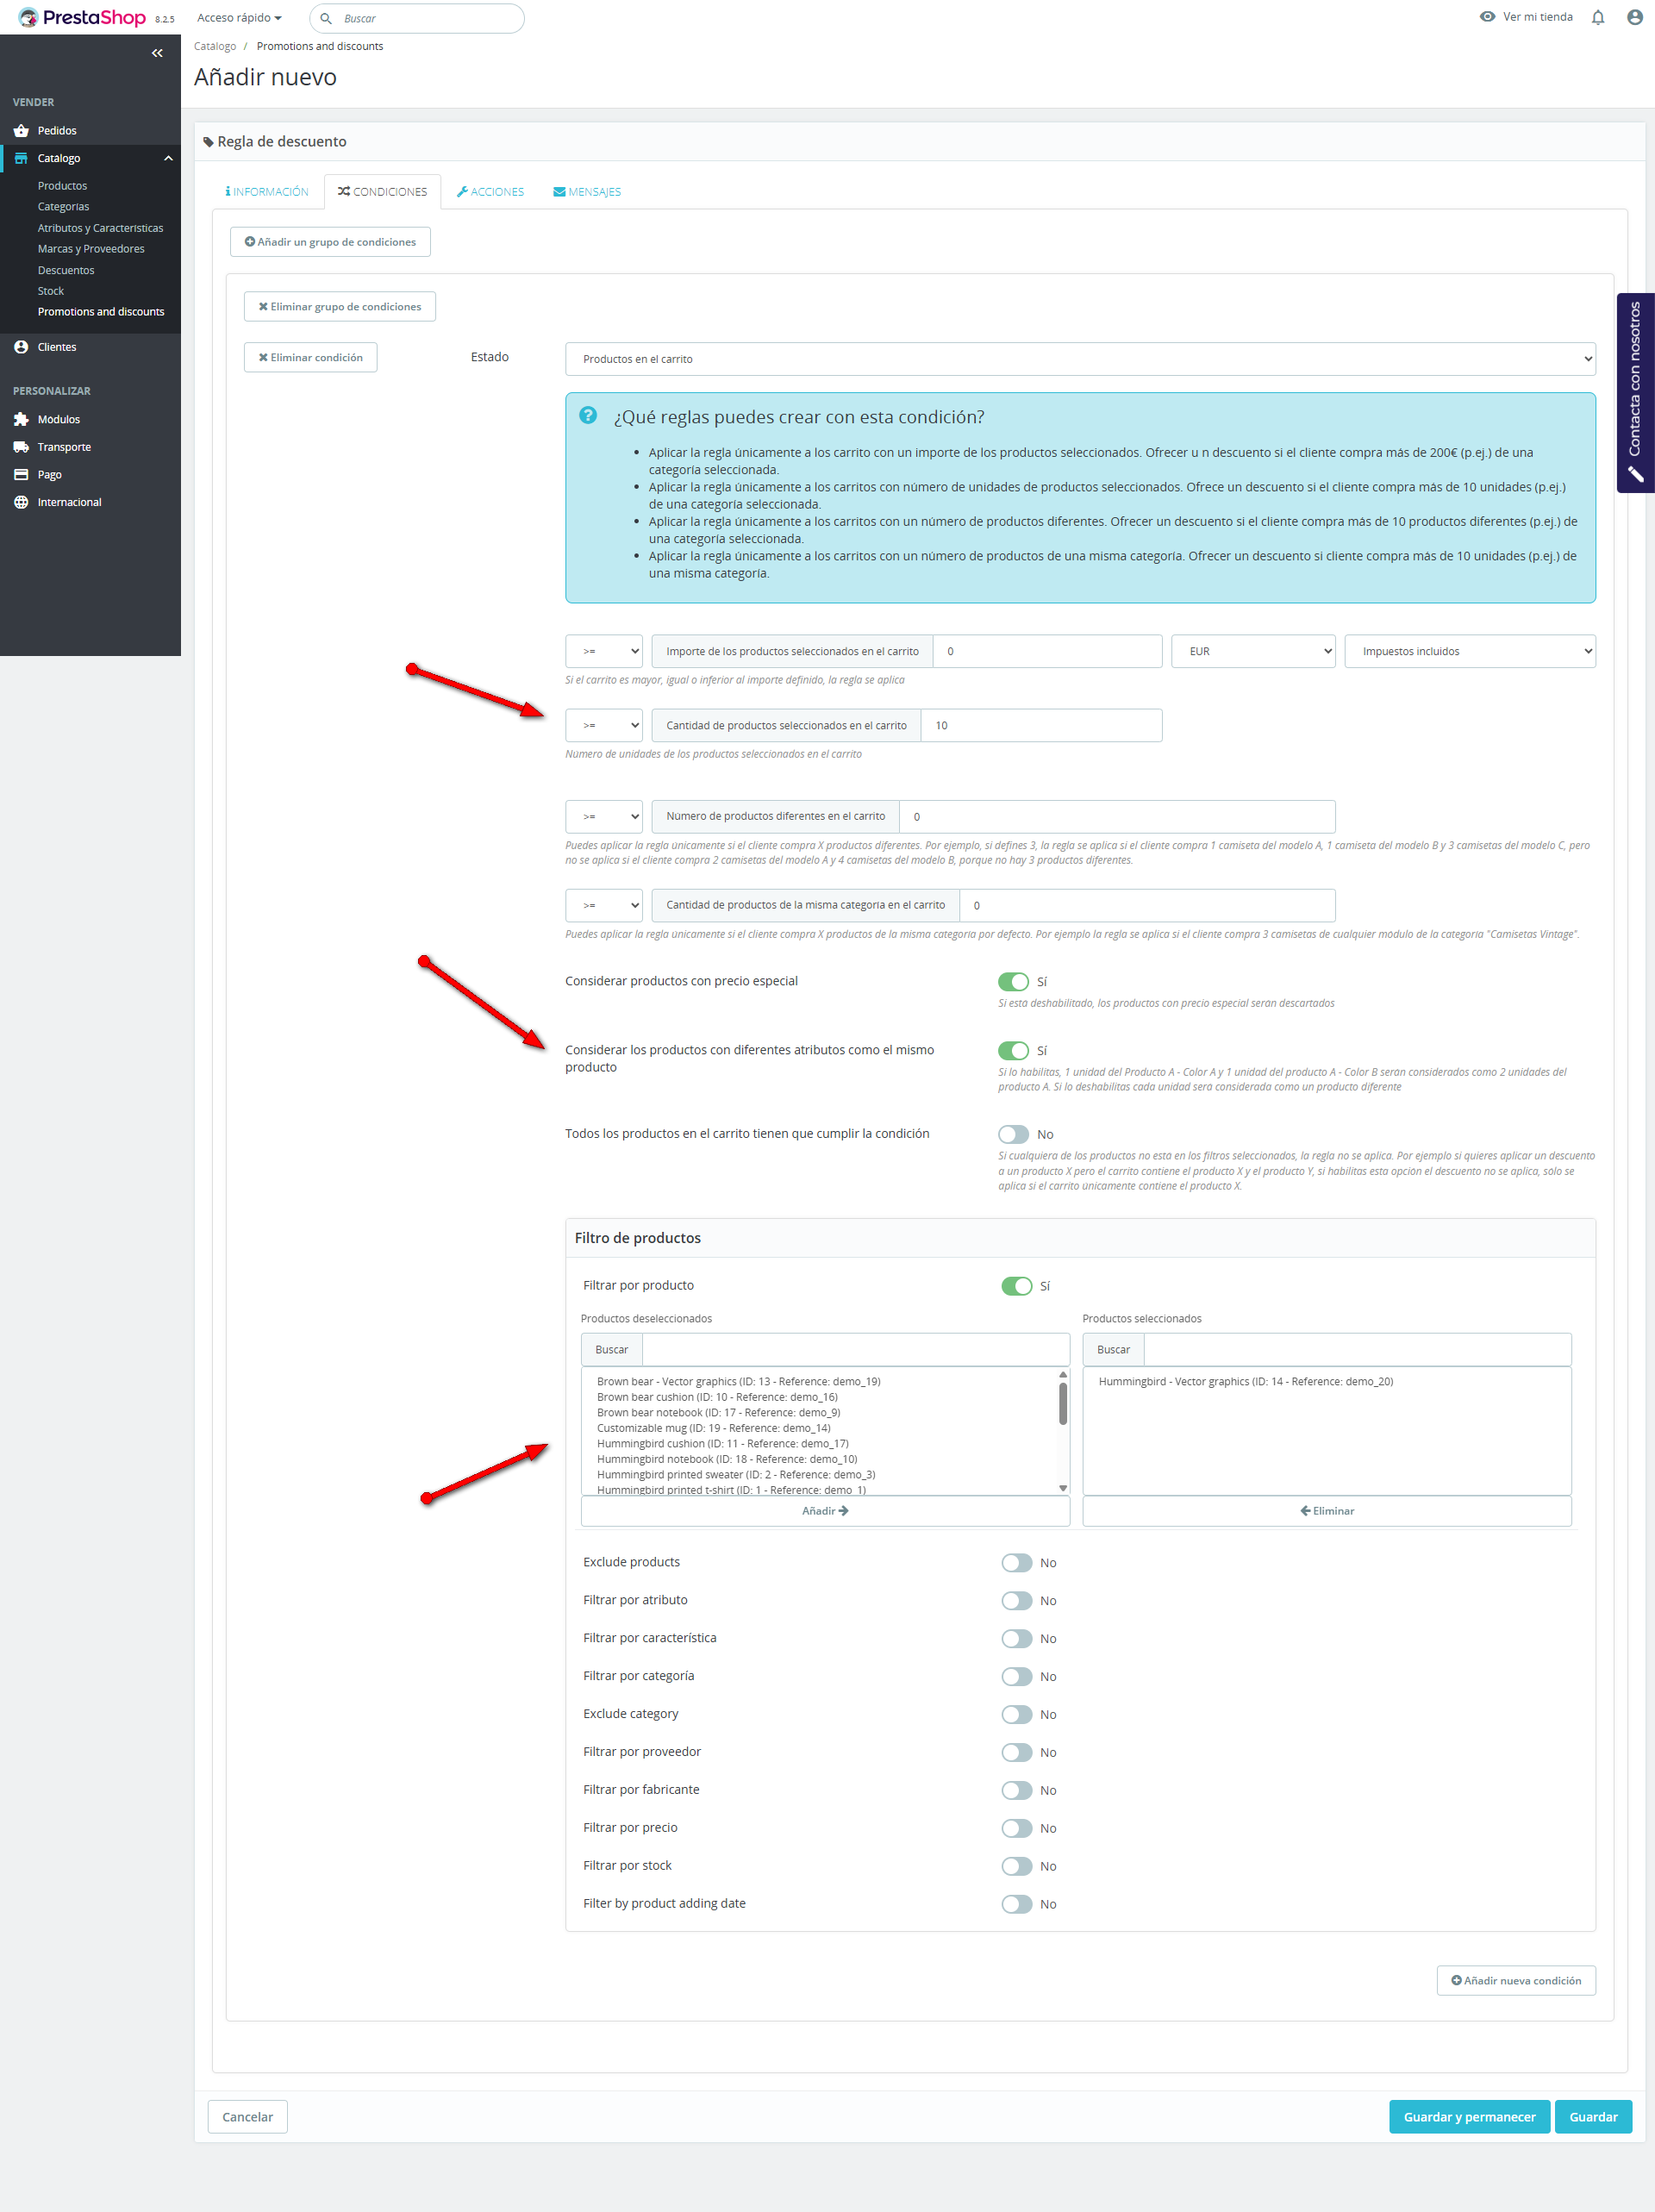This screenshot has width=1655, height=2212.
Task: Click Añadir button to add product
Action: tap(825, 1511)
